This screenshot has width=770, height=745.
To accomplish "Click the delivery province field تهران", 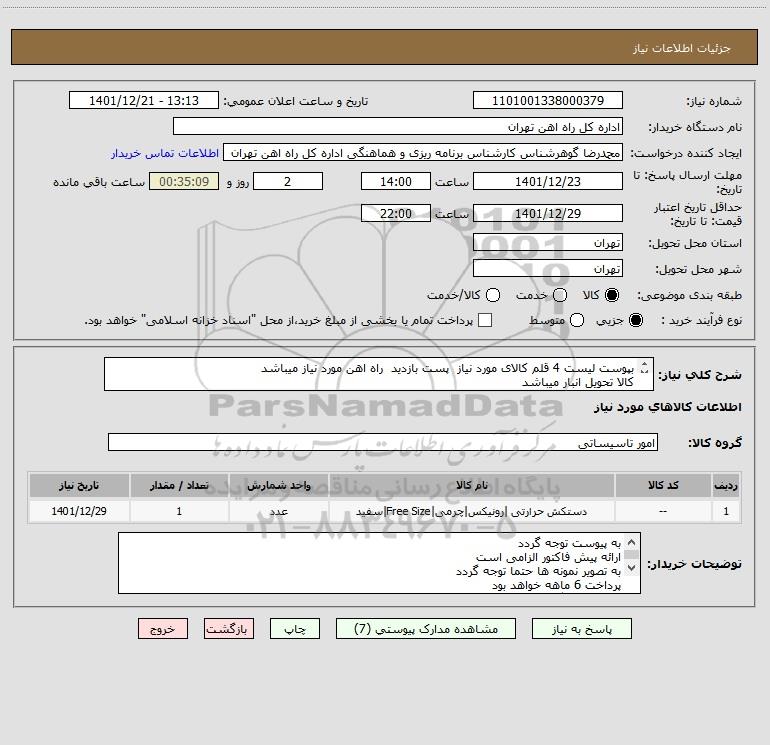I will coord(548,242).
